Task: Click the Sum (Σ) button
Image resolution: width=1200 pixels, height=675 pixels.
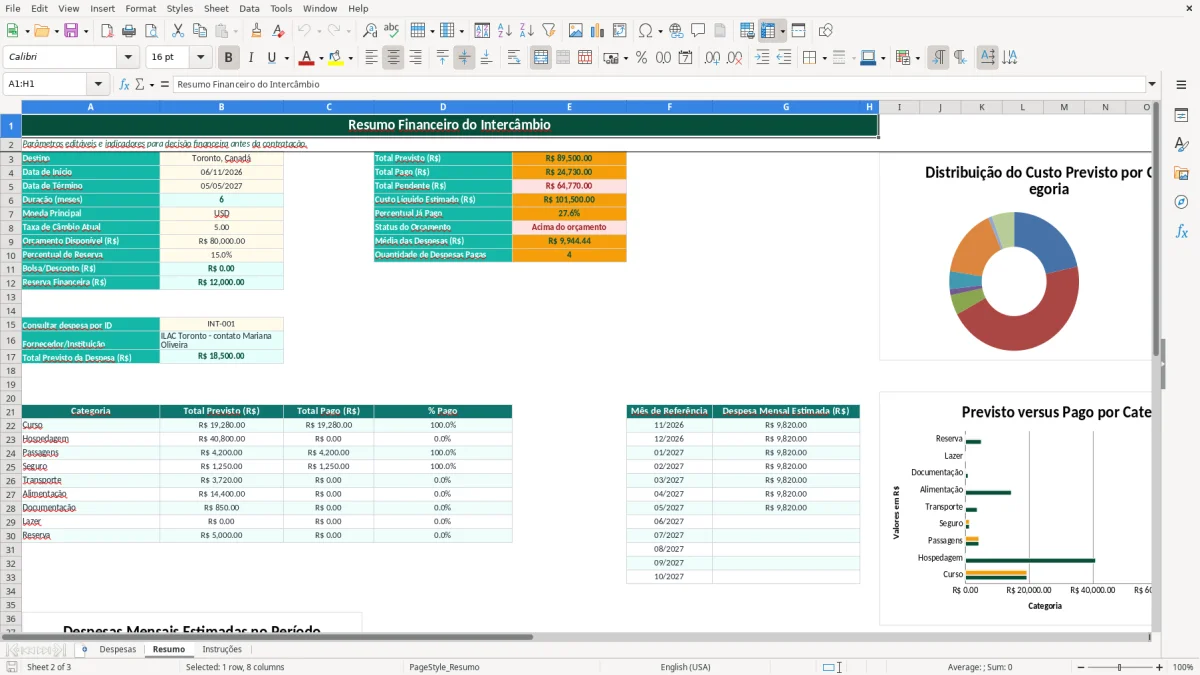Action: click(139, 85)
